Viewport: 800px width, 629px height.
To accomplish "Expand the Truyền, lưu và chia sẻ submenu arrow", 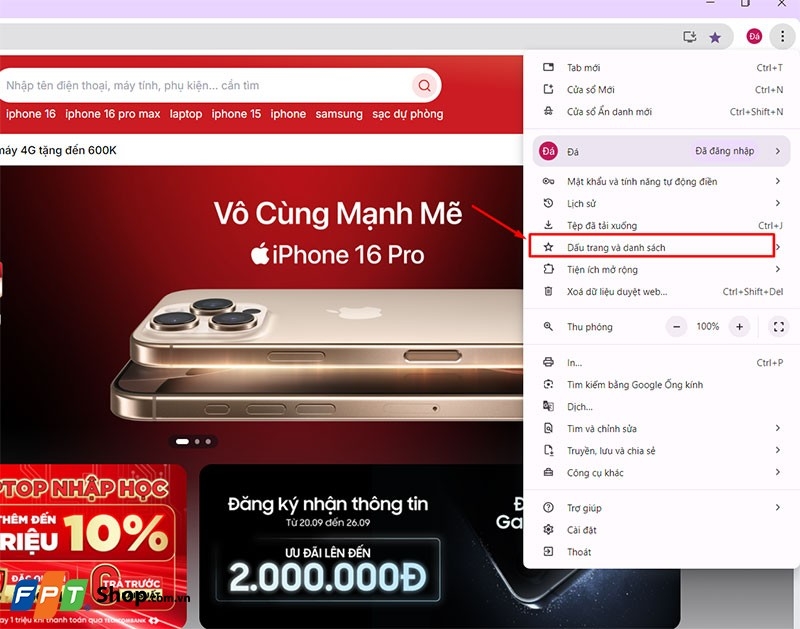I will [x=778, y=450].
